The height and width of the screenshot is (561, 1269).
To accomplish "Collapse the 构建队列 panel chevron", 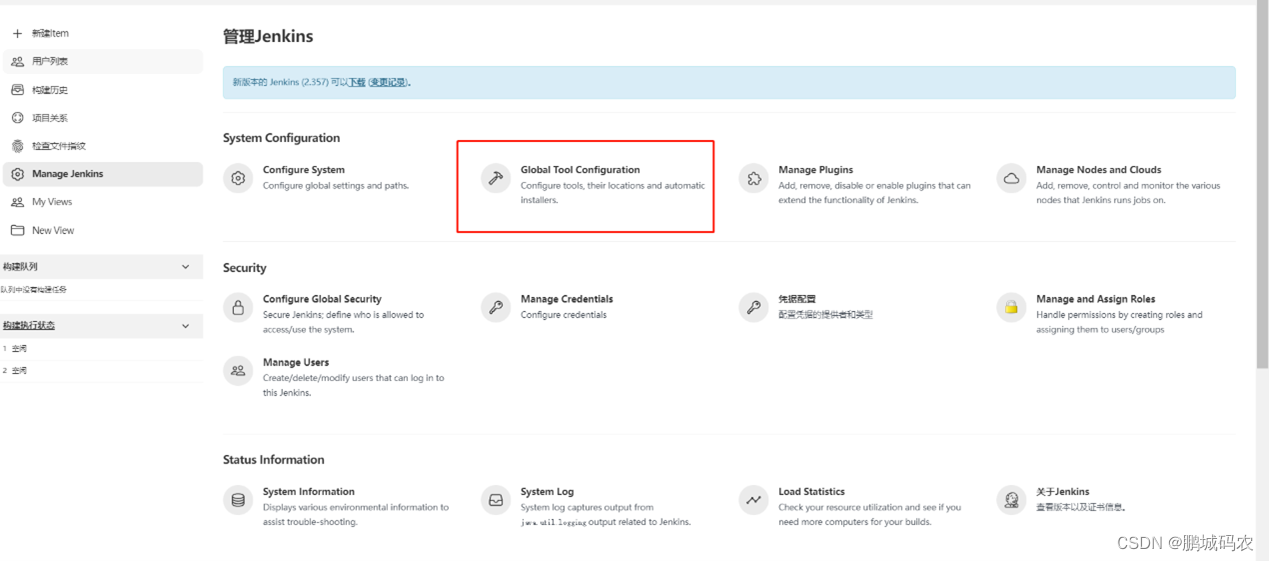I will point(185,267).
